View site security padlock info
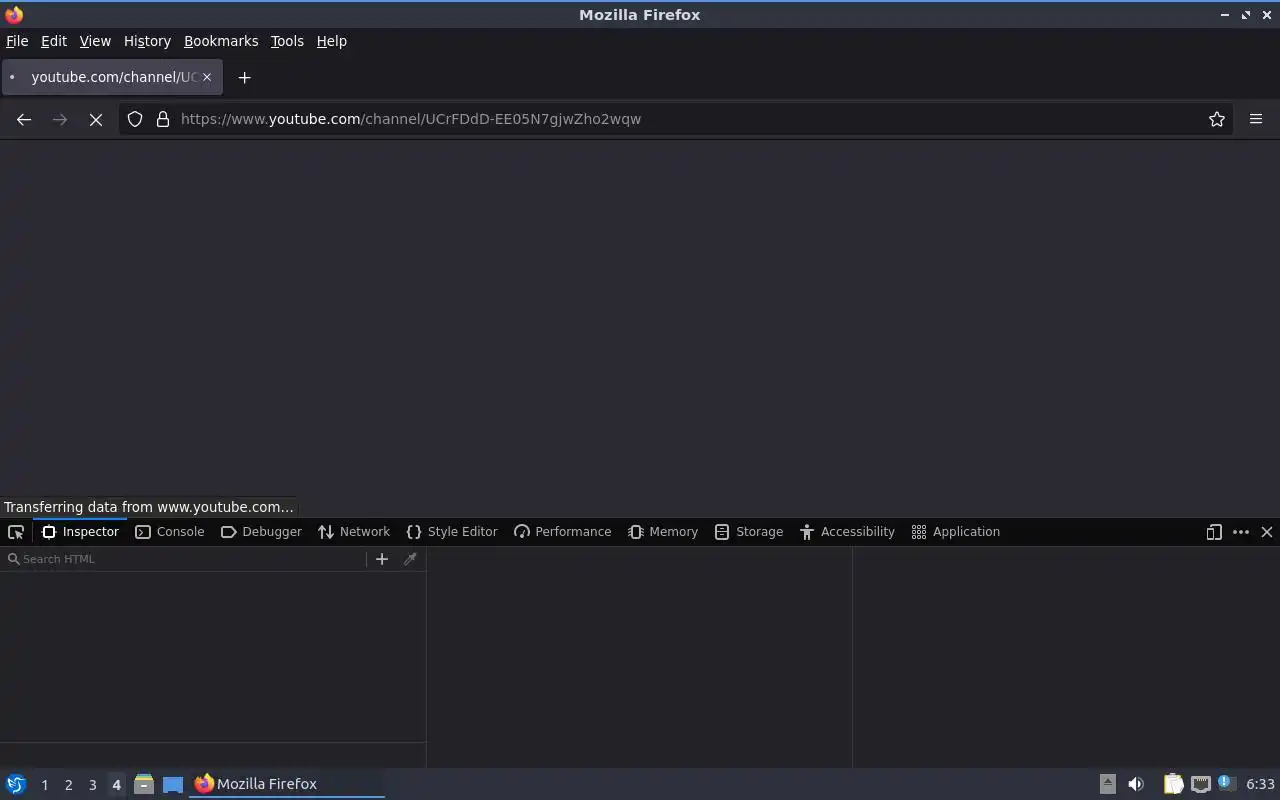Image resolution: width=1280 pixels, height=800 pixels. click(163, 119)
